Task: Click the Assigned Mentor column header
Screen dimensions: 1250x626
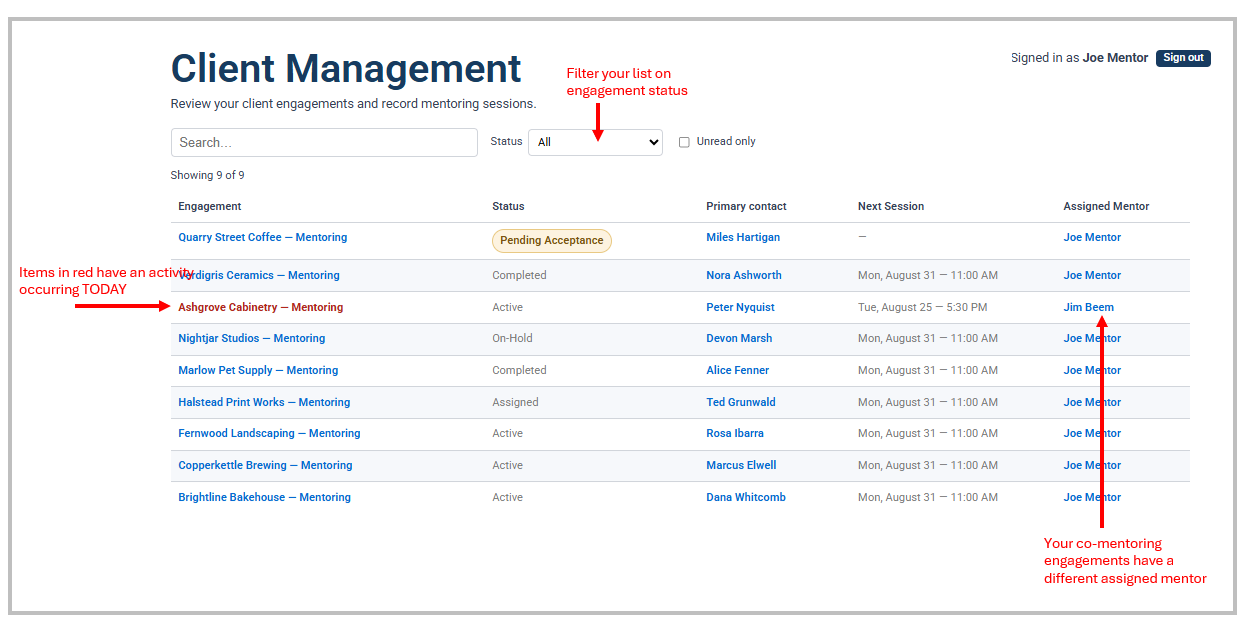Action: pyautogui.click(x=1106, y=207)
